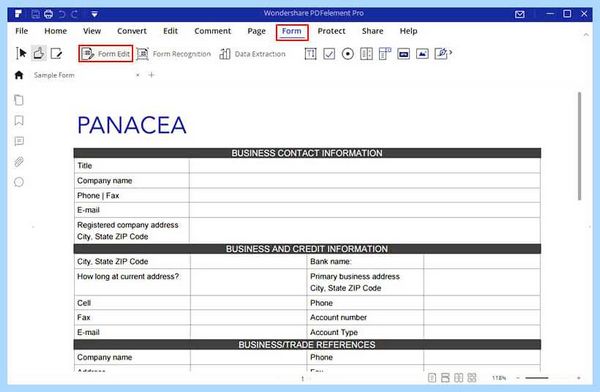Switch to the Edit tab
Viewport: 600px width, 392px height.
170,31
